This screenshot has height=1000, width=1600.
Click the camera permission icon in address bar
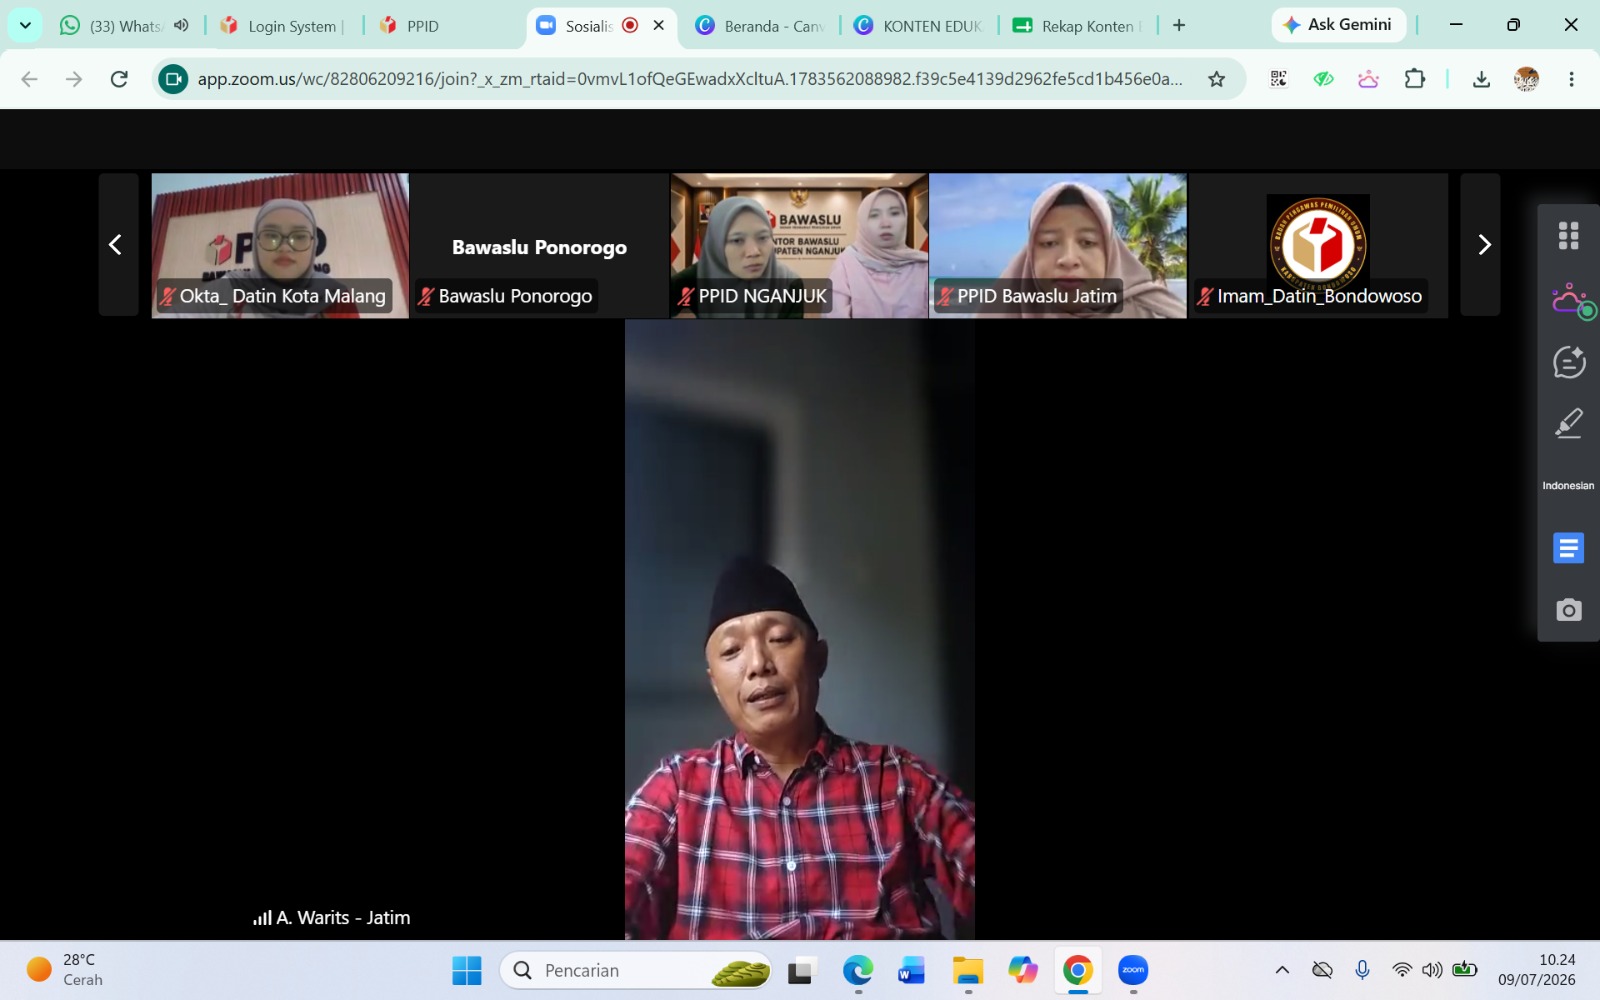pos(173,79)
